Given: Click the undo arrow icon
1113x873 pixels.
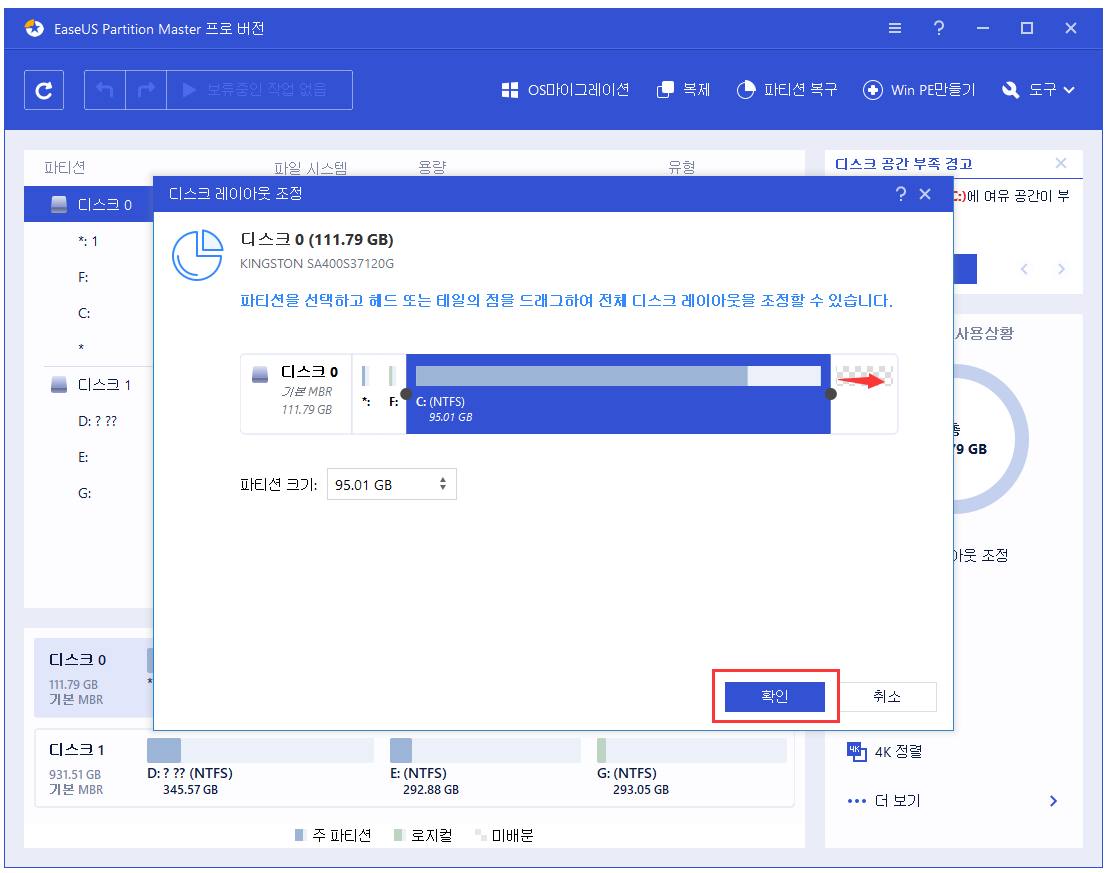Looking at the screenshot, I should [x=105, y=89].
